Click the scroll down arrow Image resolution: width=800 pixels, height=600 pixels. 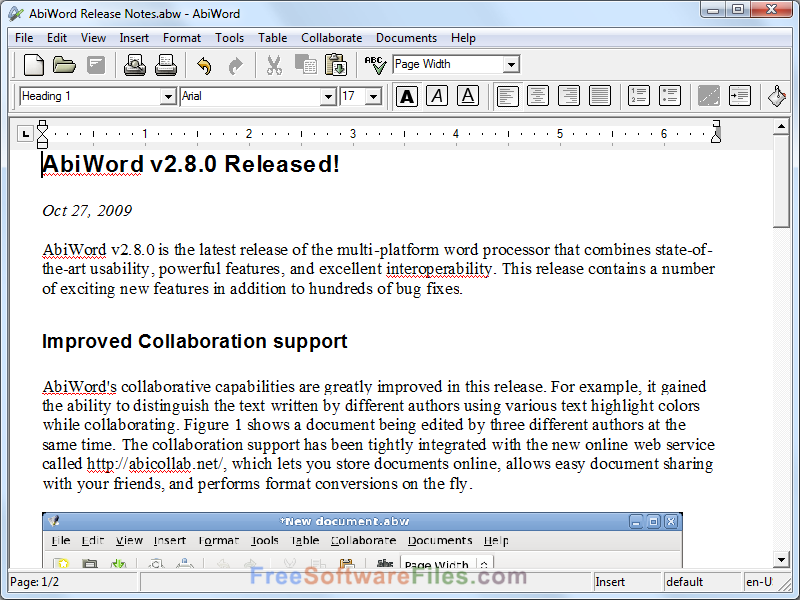(x=781, y=560)
